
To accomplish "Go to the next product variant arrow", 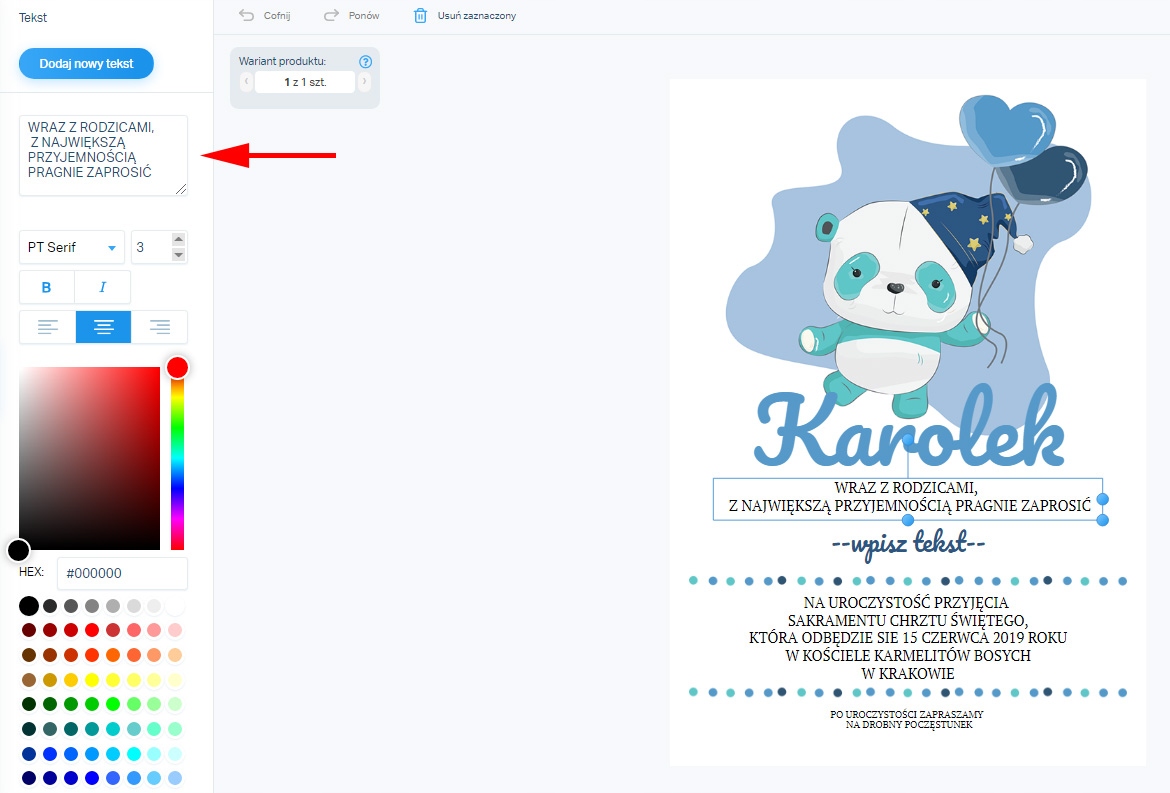I will pyautogui.click(x=364, y=81).
